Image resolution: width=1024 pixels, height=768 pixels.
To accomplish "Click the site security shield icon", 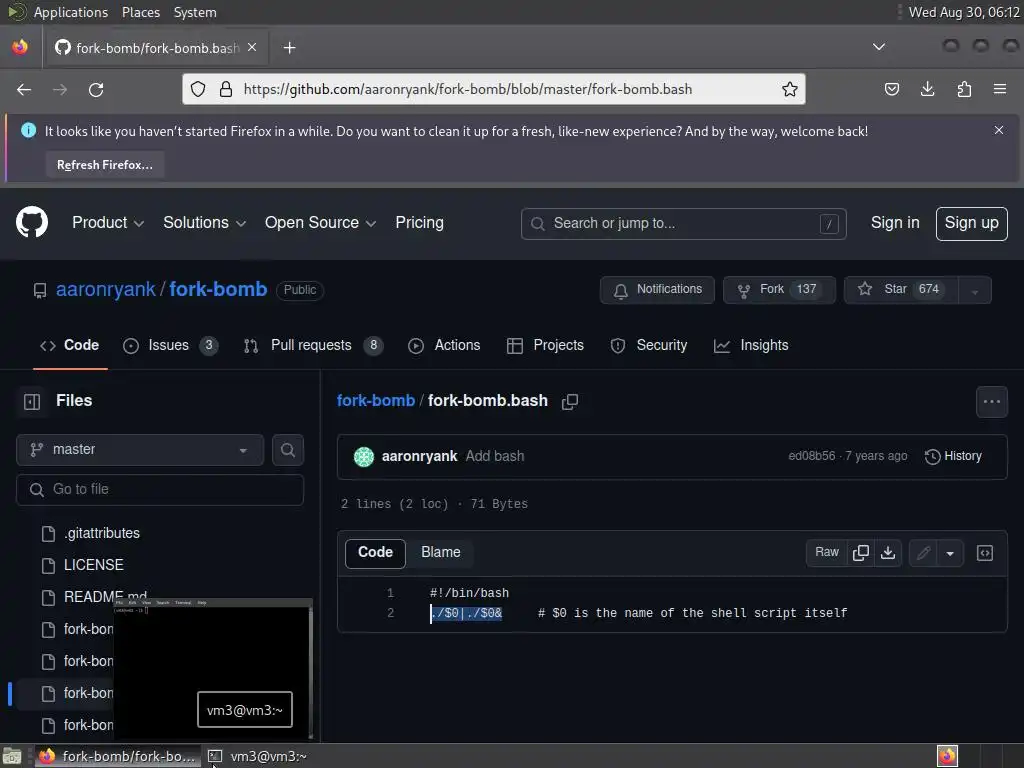I will pyautogui.click(x=198, y=89).
